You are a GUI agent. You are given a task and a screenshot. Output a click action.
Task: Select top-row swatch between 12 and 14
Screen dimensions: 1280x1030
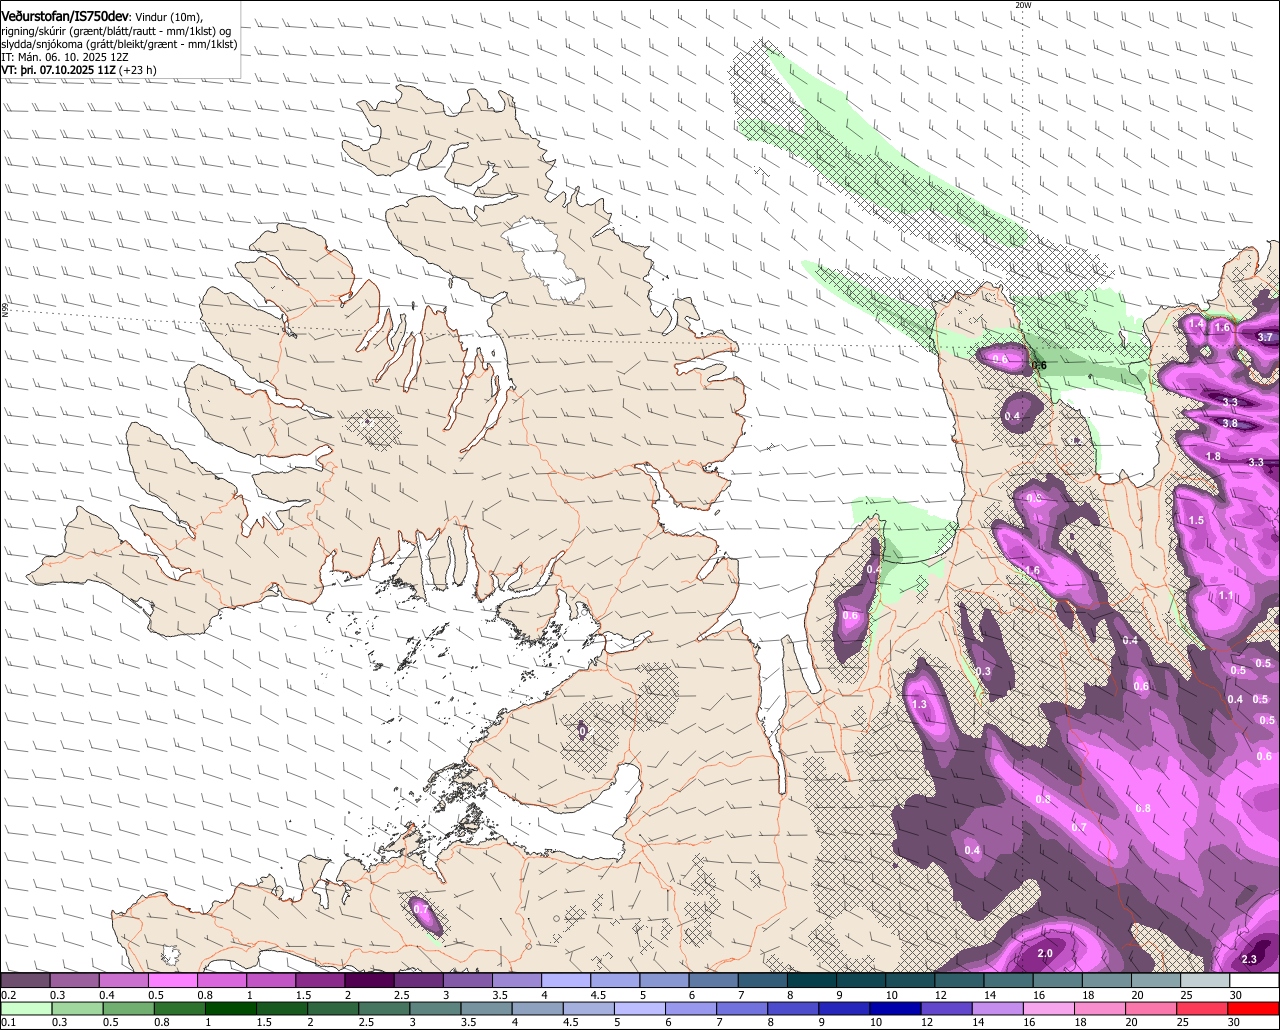[x=960, y=980]
